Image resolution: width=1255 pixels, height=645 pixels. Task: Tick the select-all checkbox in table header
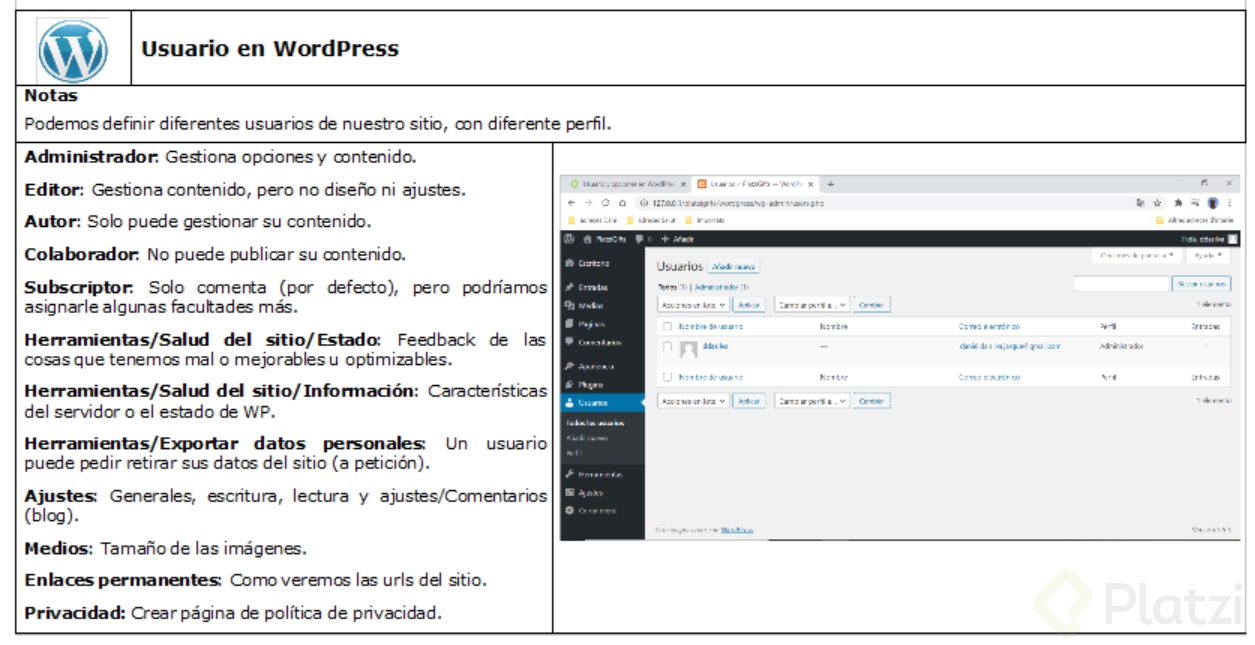point(667,326)
